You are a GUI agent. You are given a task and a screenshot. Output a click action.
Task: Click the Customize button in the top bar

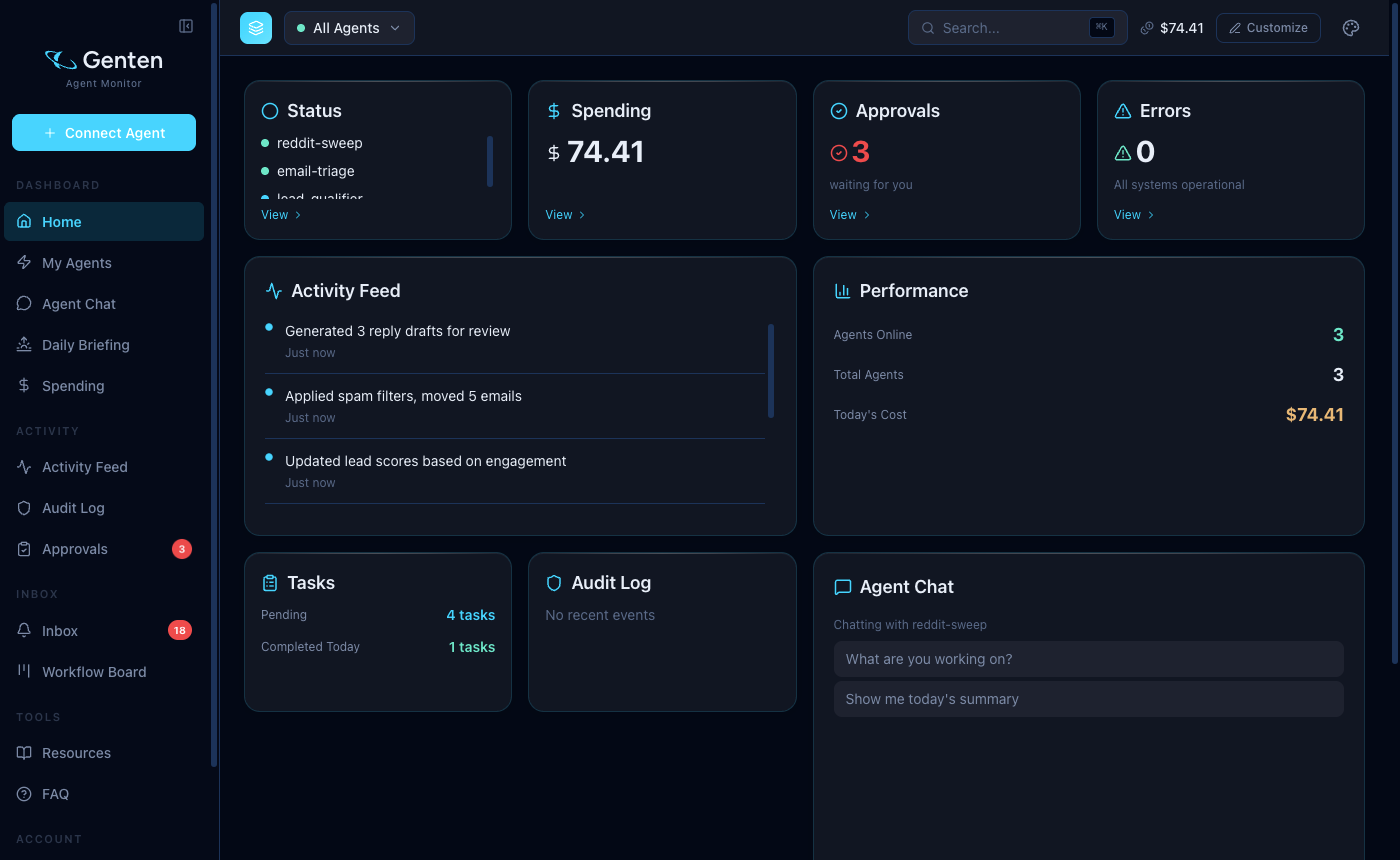coord(1268,27)
